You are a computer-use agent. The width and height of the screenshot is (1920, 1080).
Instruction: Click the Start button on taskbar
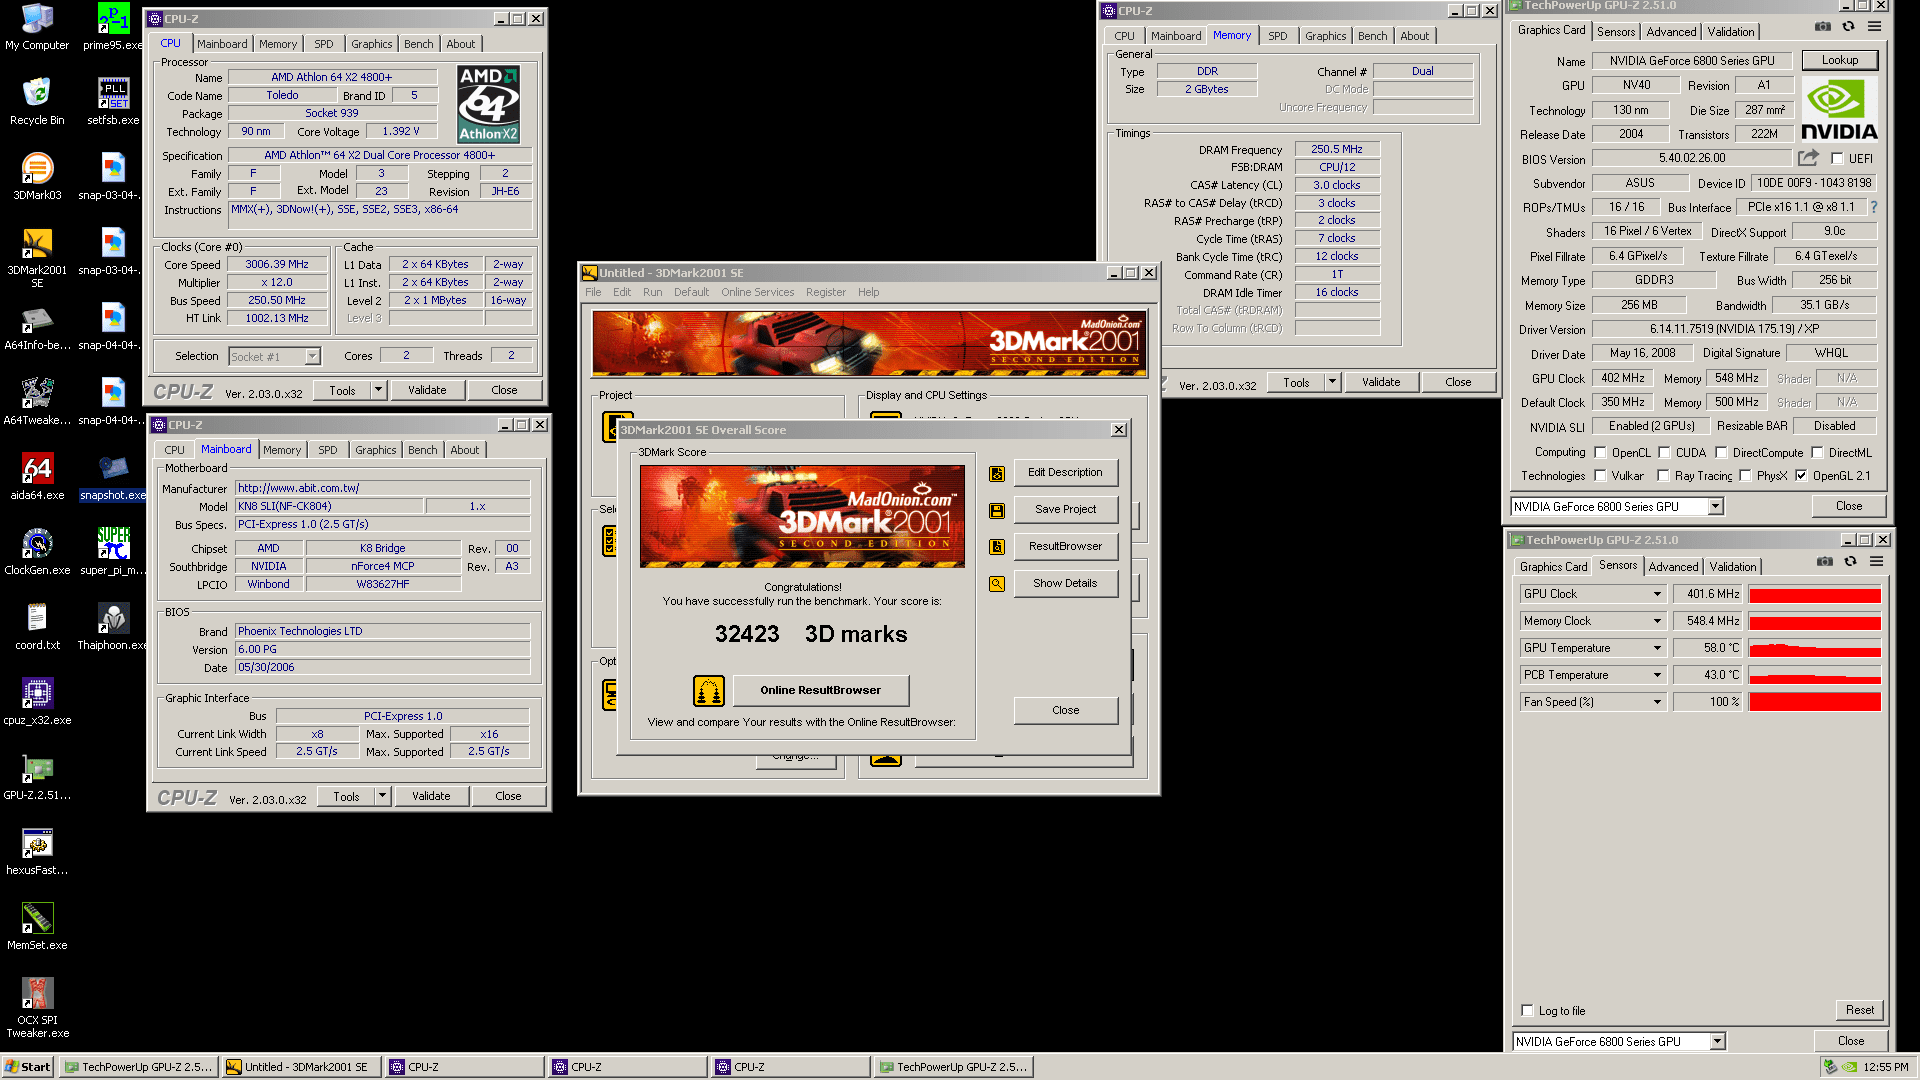pos(28,1067)
